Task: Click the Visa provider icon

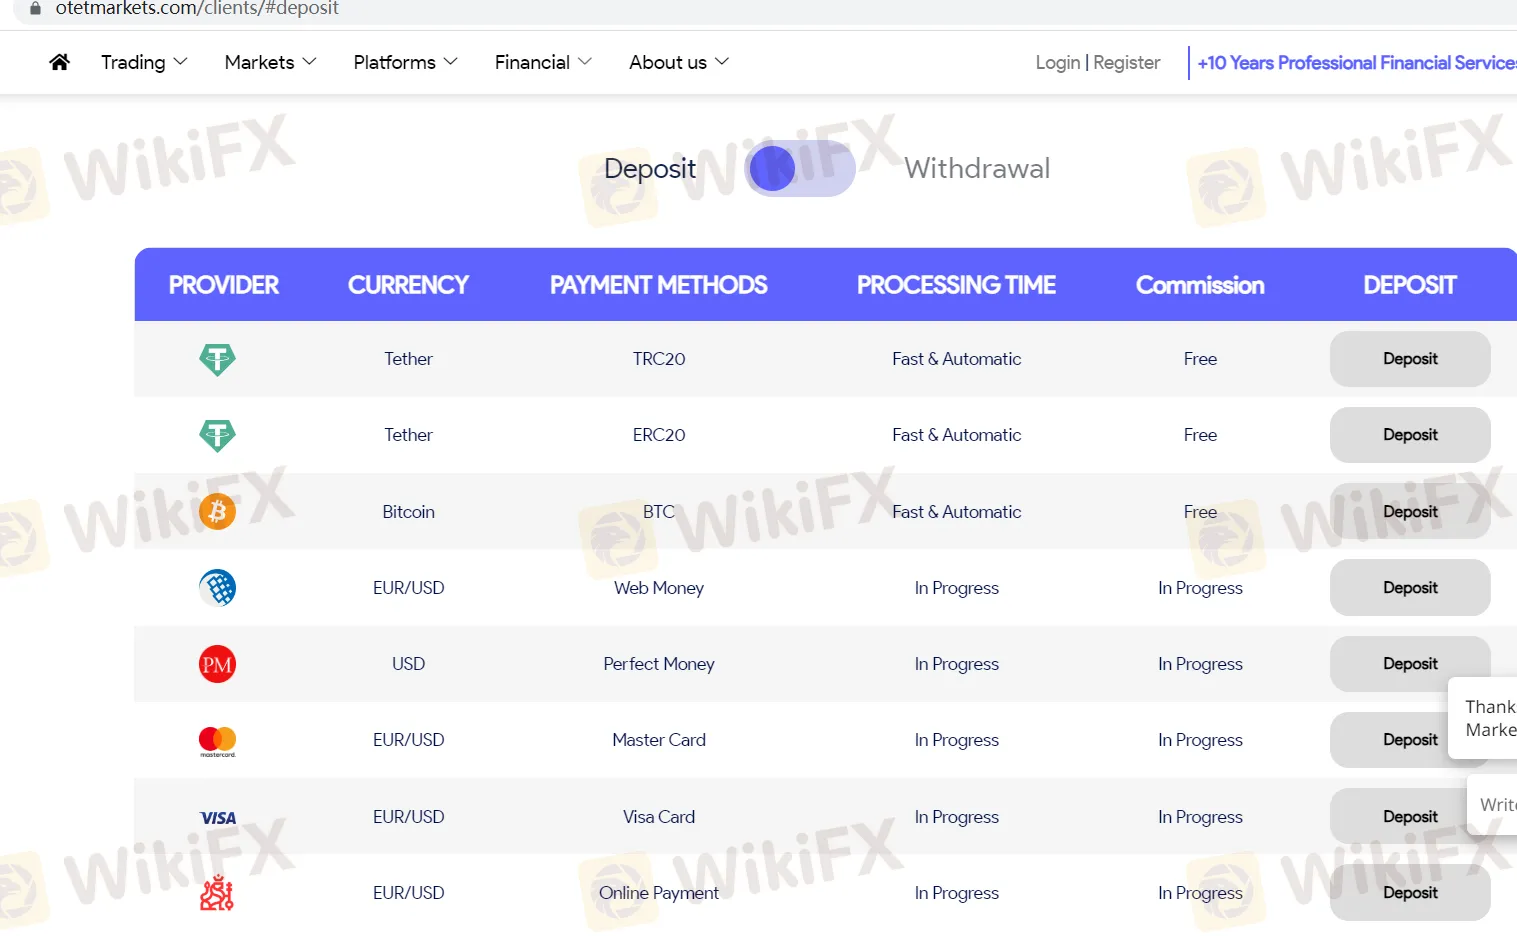Action: pyautogui.click(x=218, y=818)
